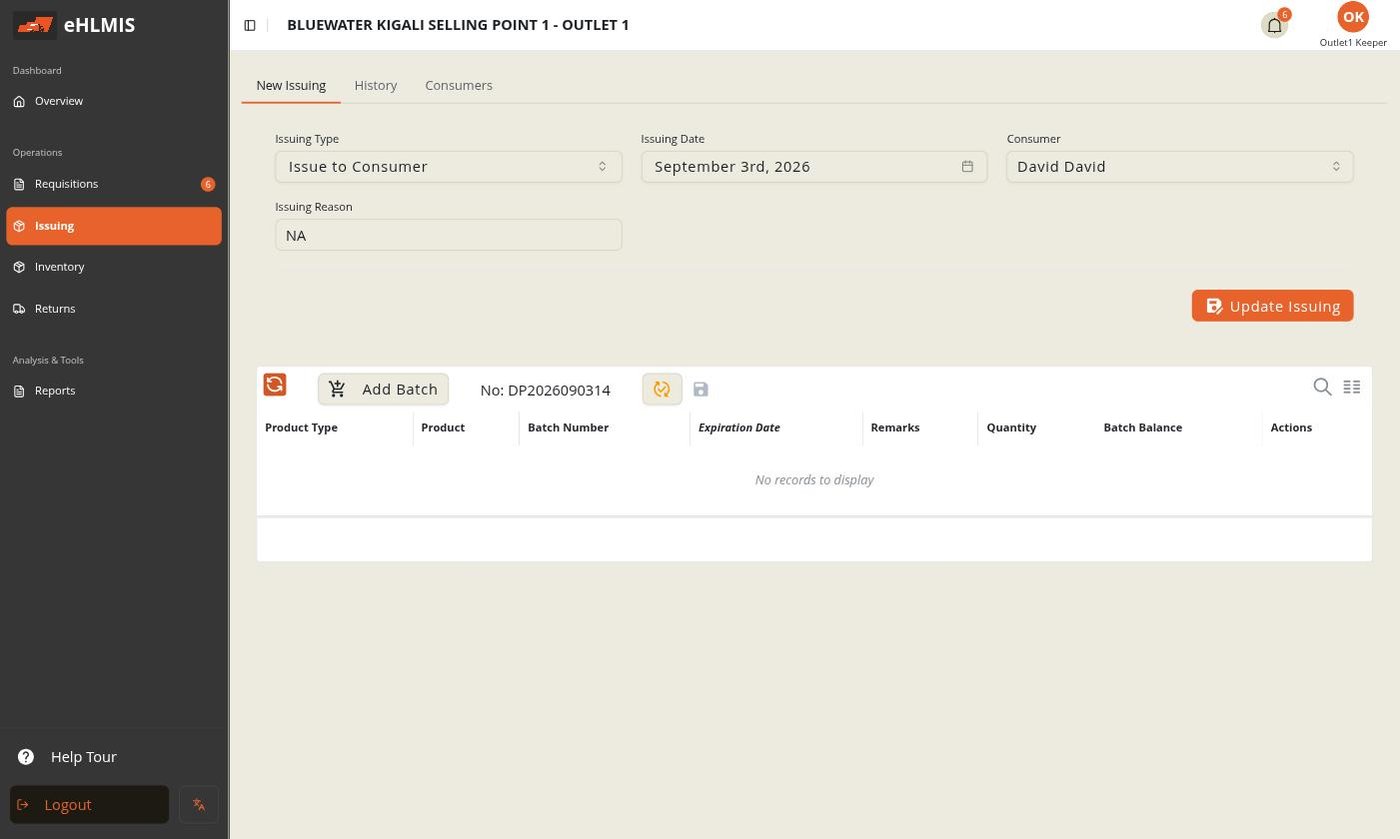Click the Bluewater Kigali outlet title
Viewport: 1400px width, 839px height.
pos(458,25)
